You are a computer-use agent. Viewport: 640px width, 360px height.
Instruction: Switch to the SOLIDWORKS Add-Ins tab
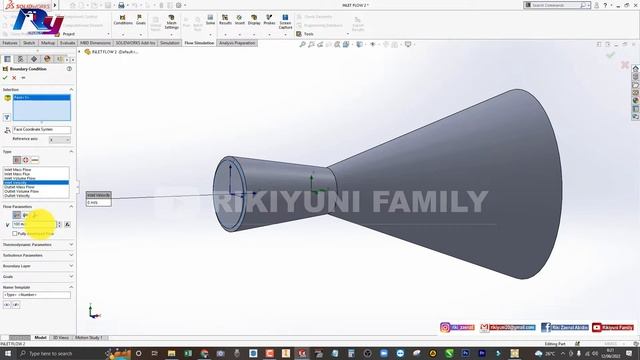pyautogui.click(x=136, y=43)
